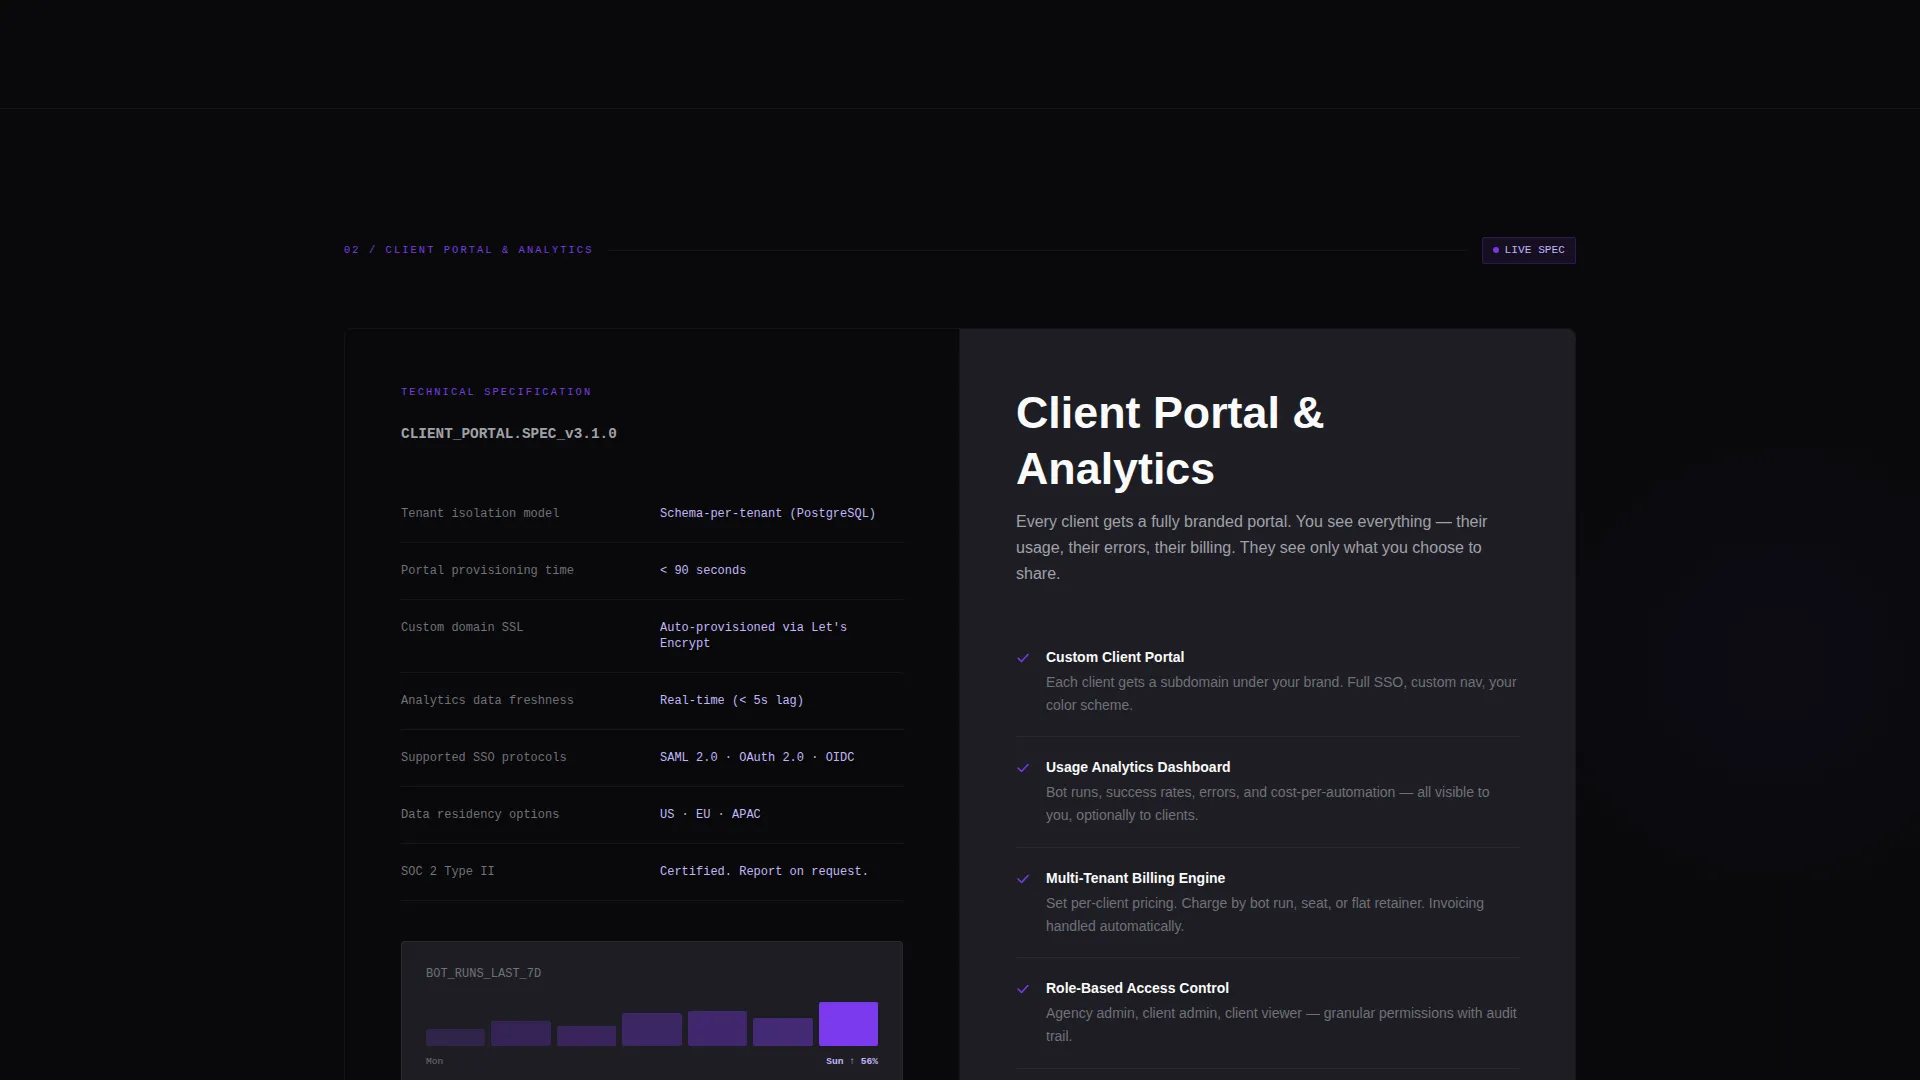Click the 'Schema-per-tenant (PostgreSQL)' value
The image size is (1920, 1080).
pos(767,513)
